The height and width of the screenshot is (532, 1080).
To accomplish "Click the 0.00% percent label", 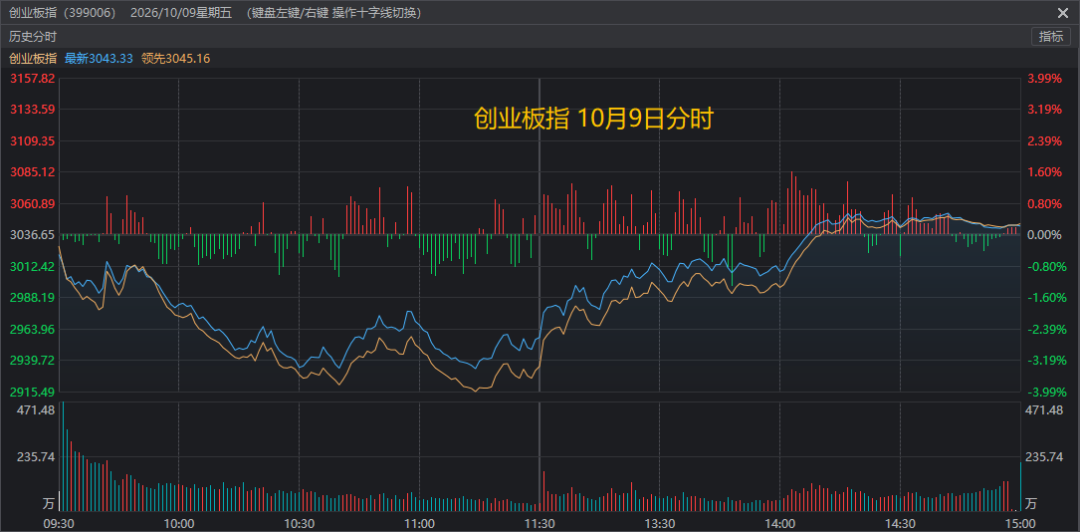I will [1045, 235].
